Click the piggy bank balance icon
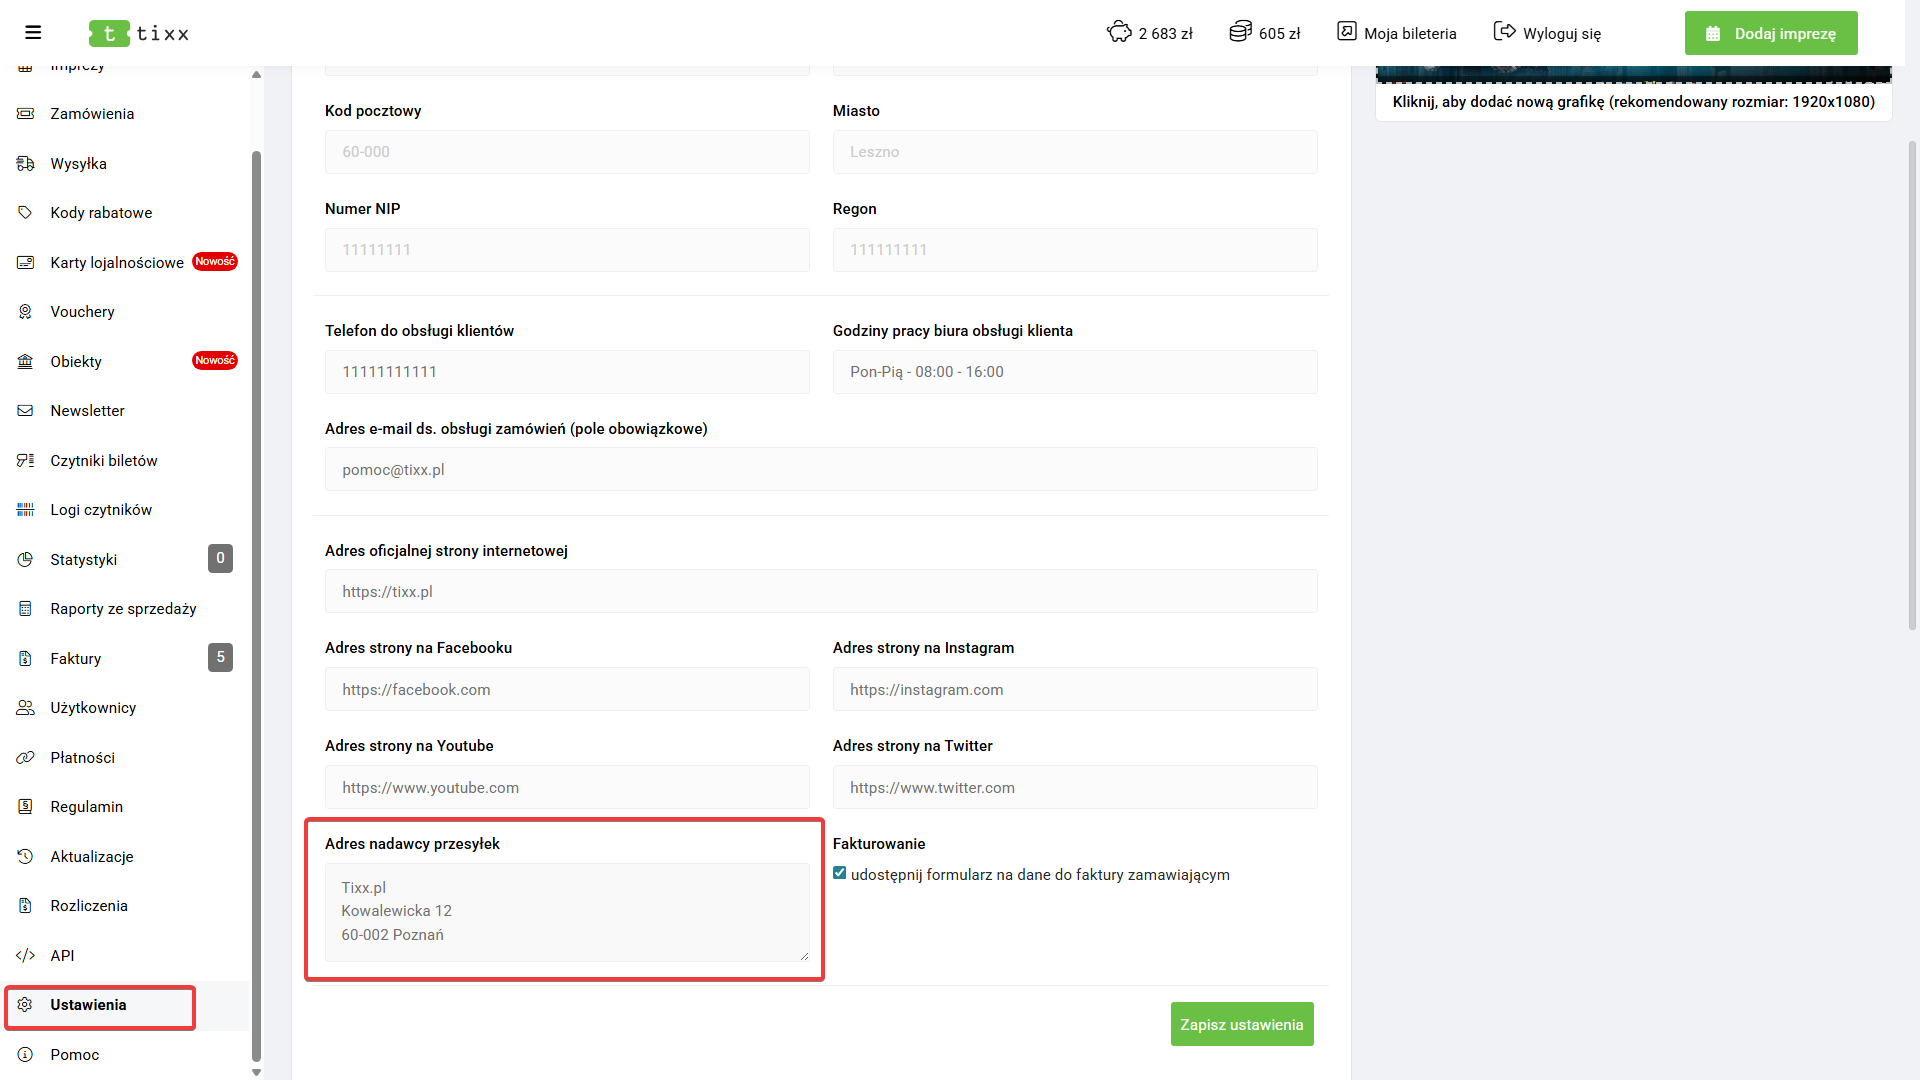Viewport: 1920px width, 1080px height. point(1119,32)
